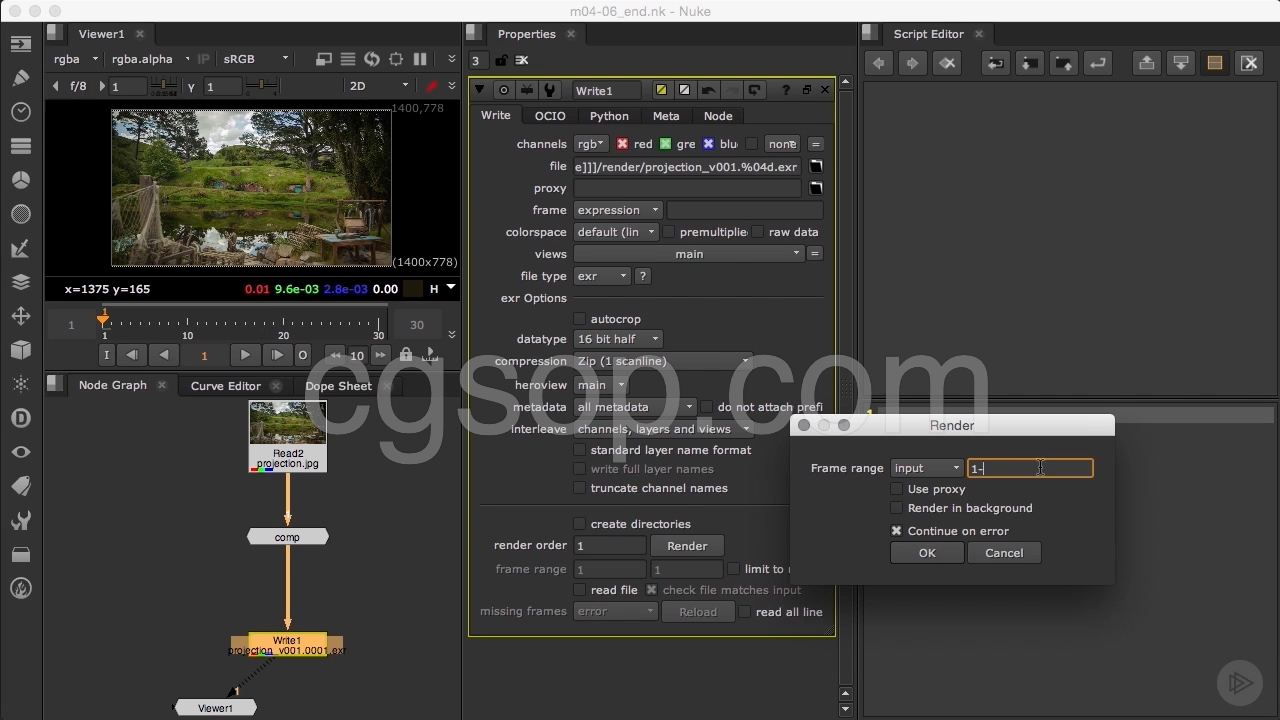Expand the compression Zip dropdown
1280x720 pixels.
(x=663, y=361)
